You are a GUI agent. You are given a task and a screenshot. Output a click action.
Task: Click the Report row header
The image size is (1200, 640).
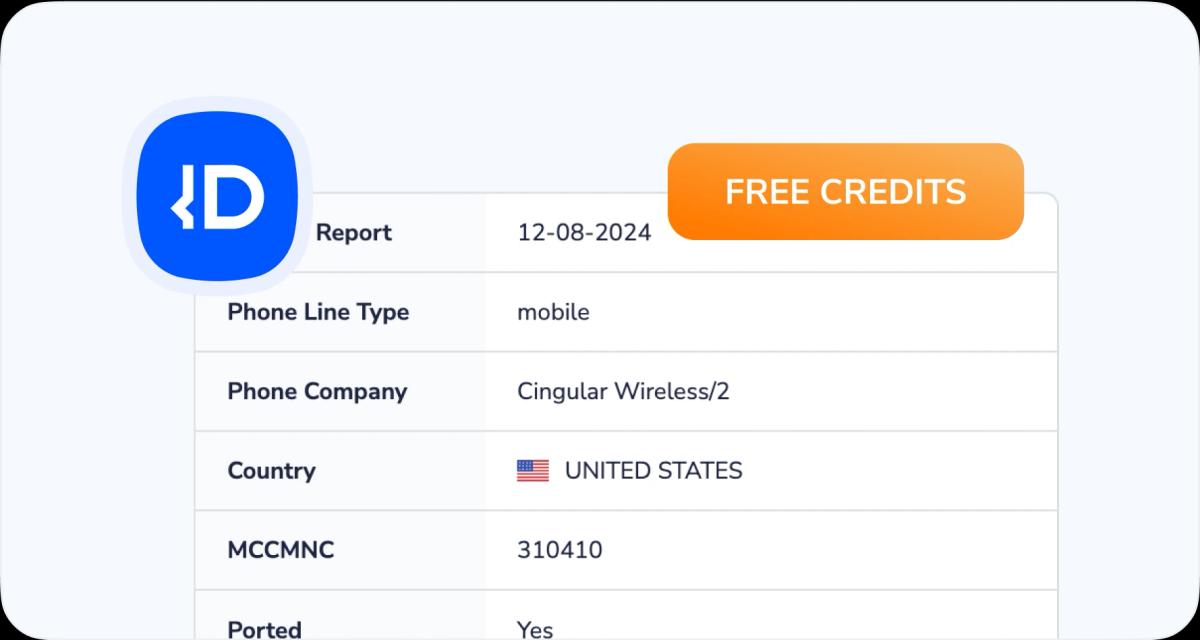355,232
